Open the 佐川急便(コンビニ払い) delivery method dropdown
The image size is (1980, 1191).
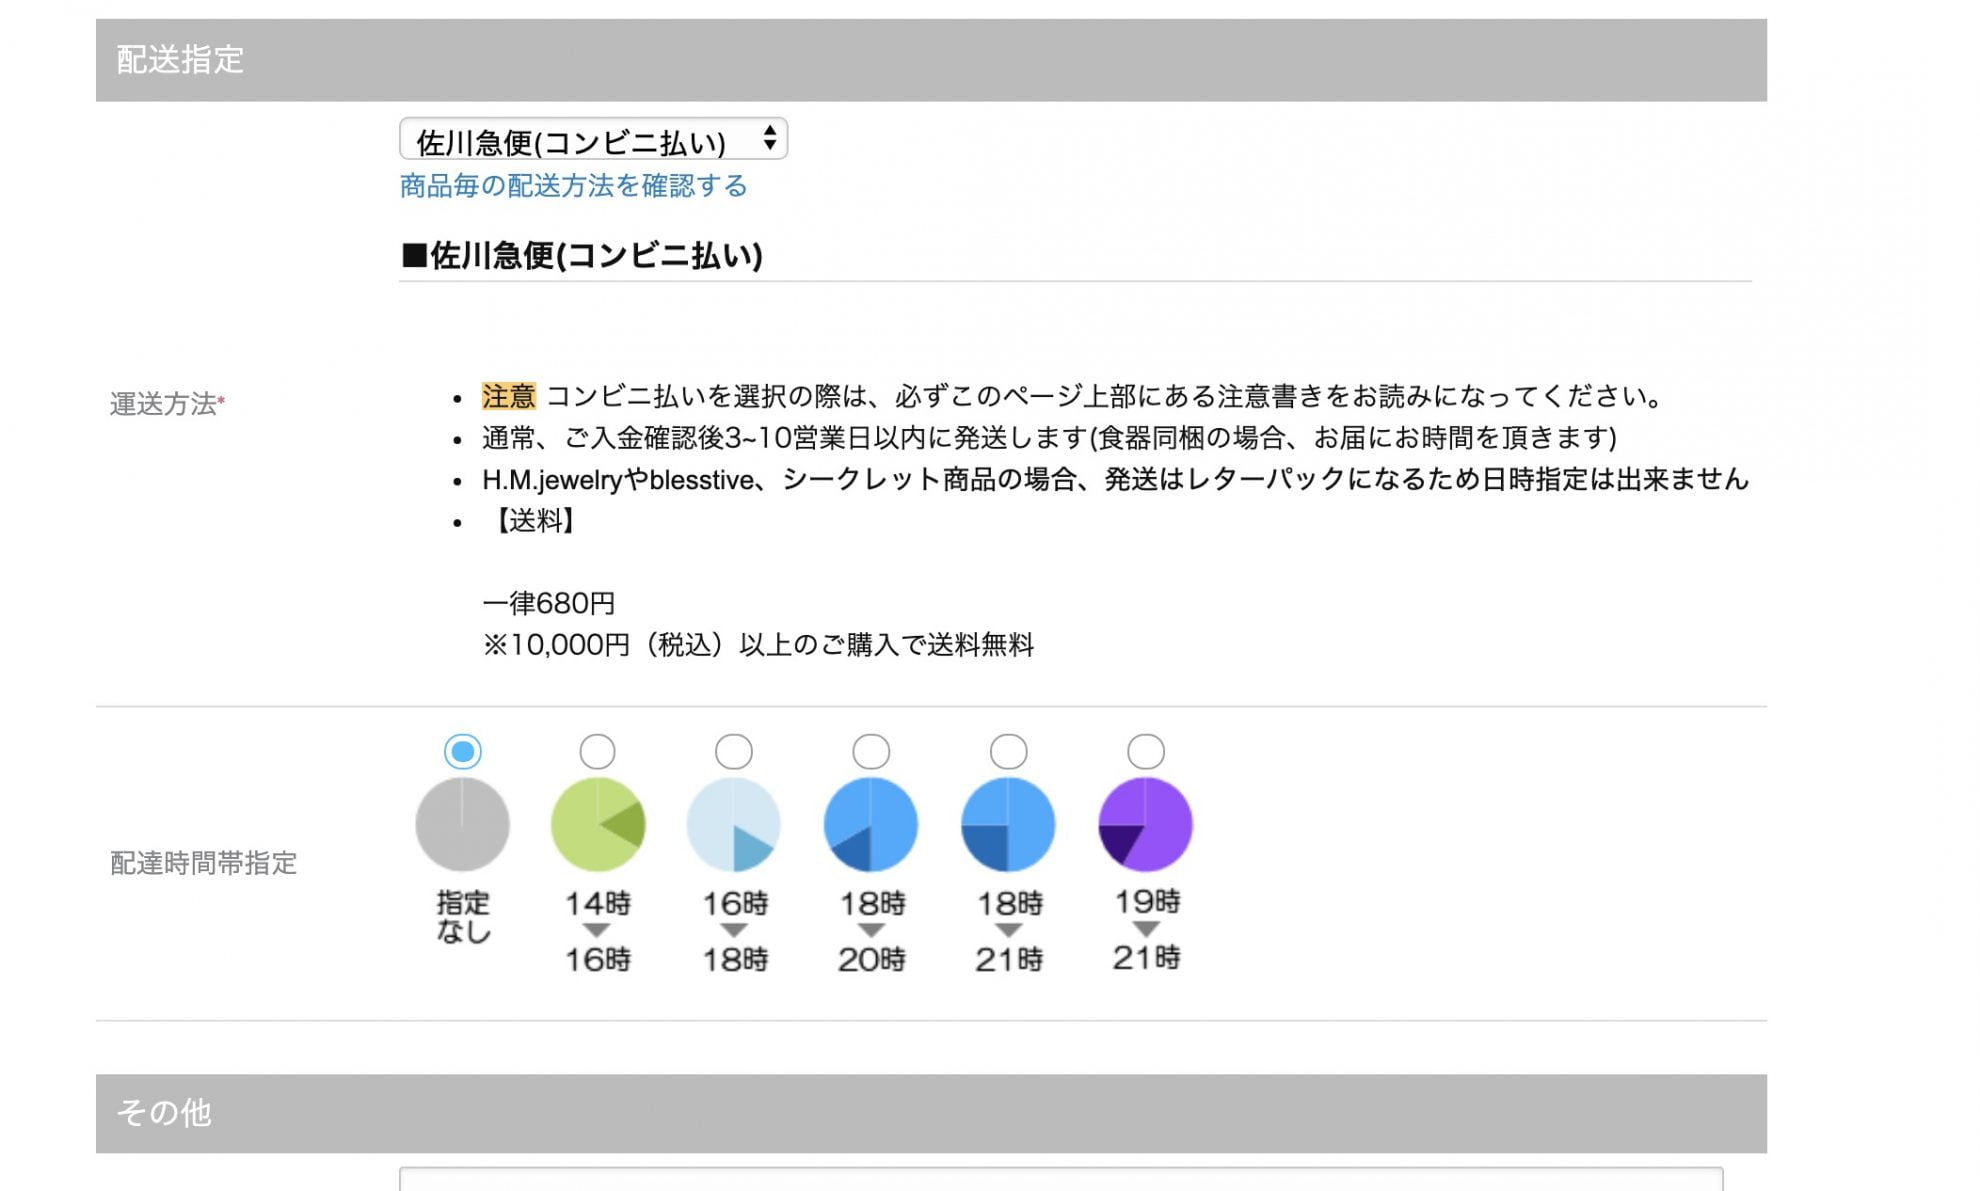(593, 140)
